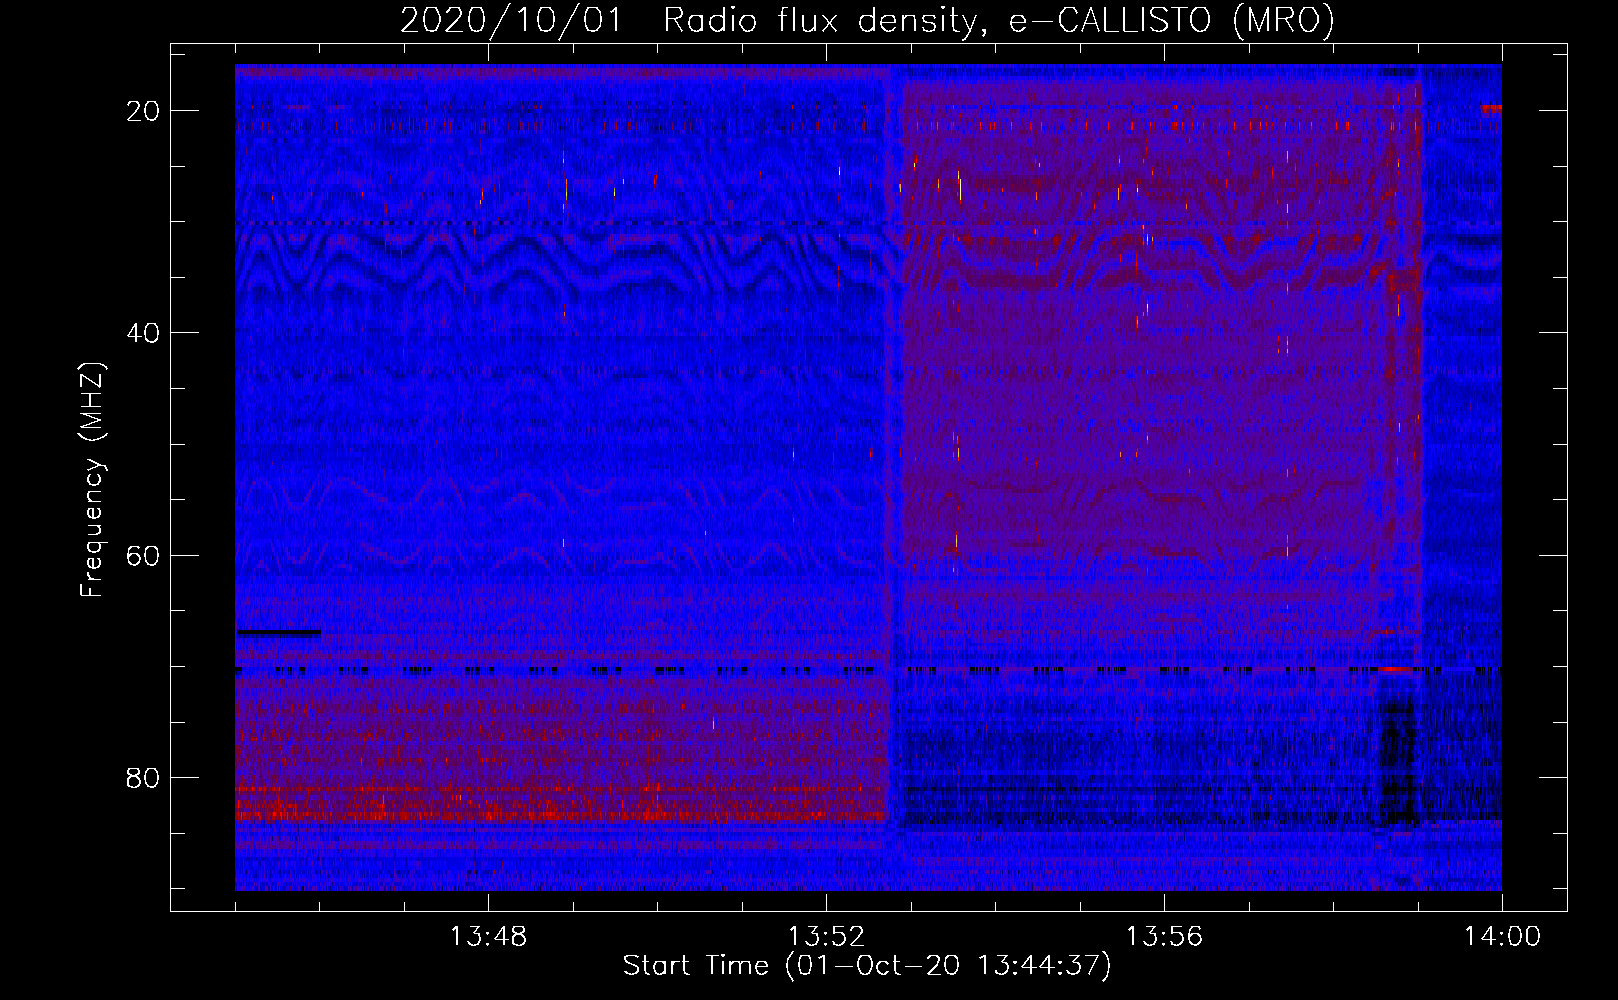
Task: Click the 'Start Time' axis caption
Action: click(867, 966)
